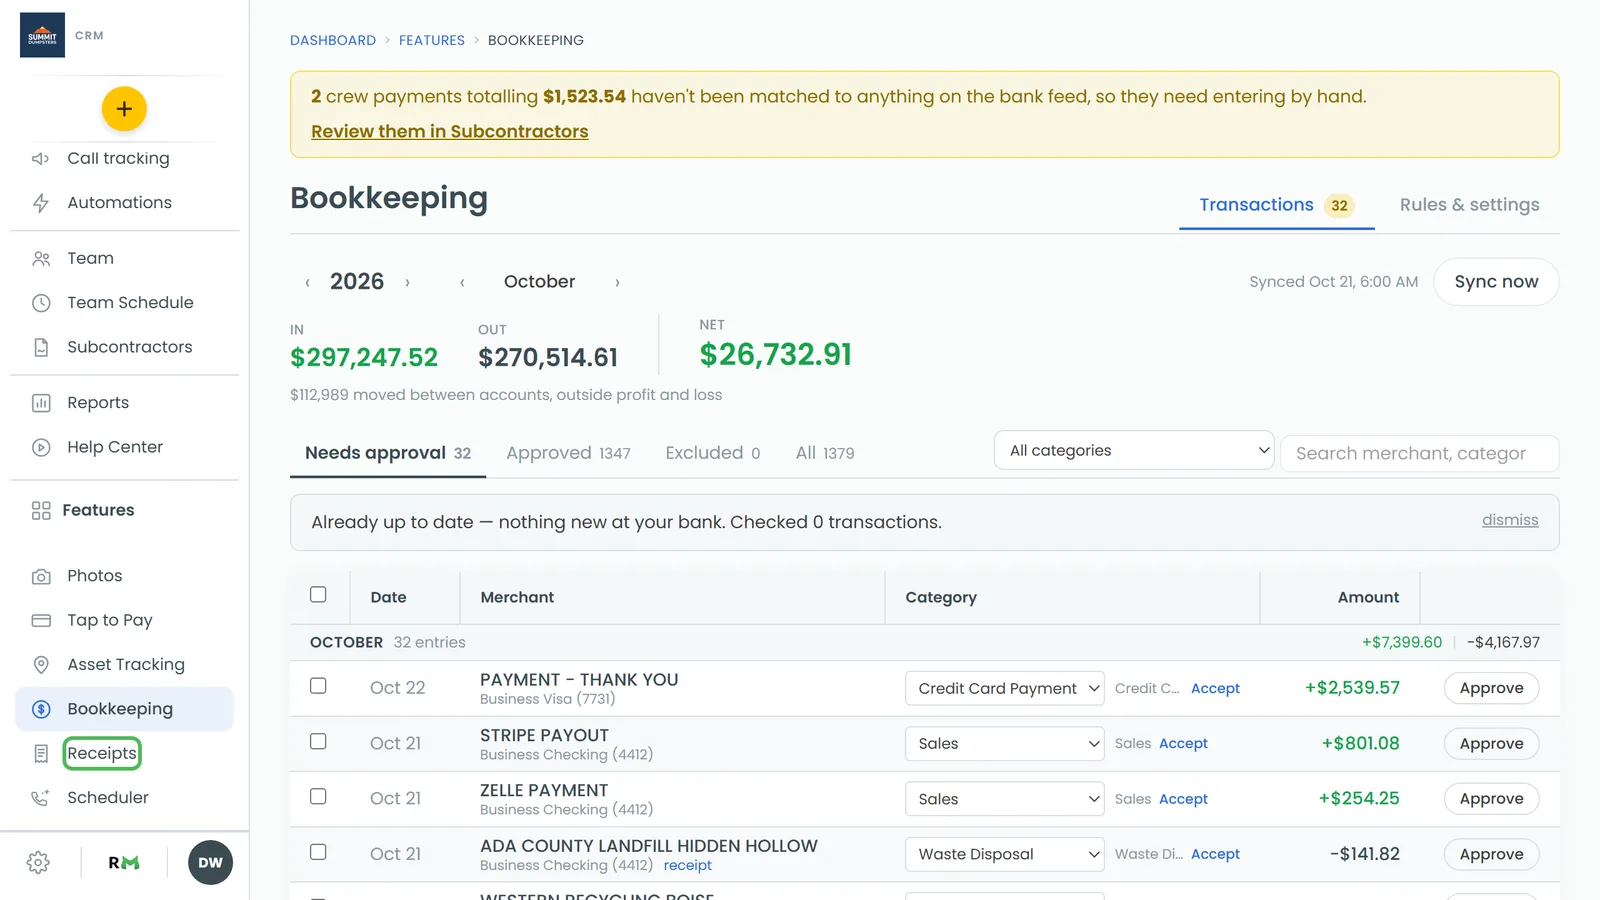Switch to the Excluded tab

[x=713, y=453]
